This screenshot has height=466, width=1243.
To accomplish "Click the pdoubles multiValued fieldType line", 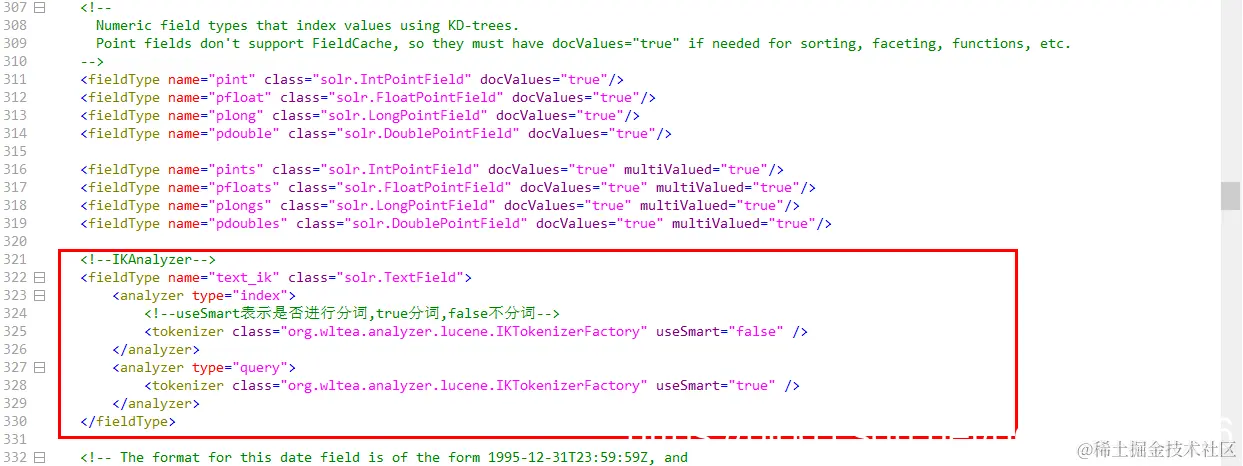I will point(456,223).
